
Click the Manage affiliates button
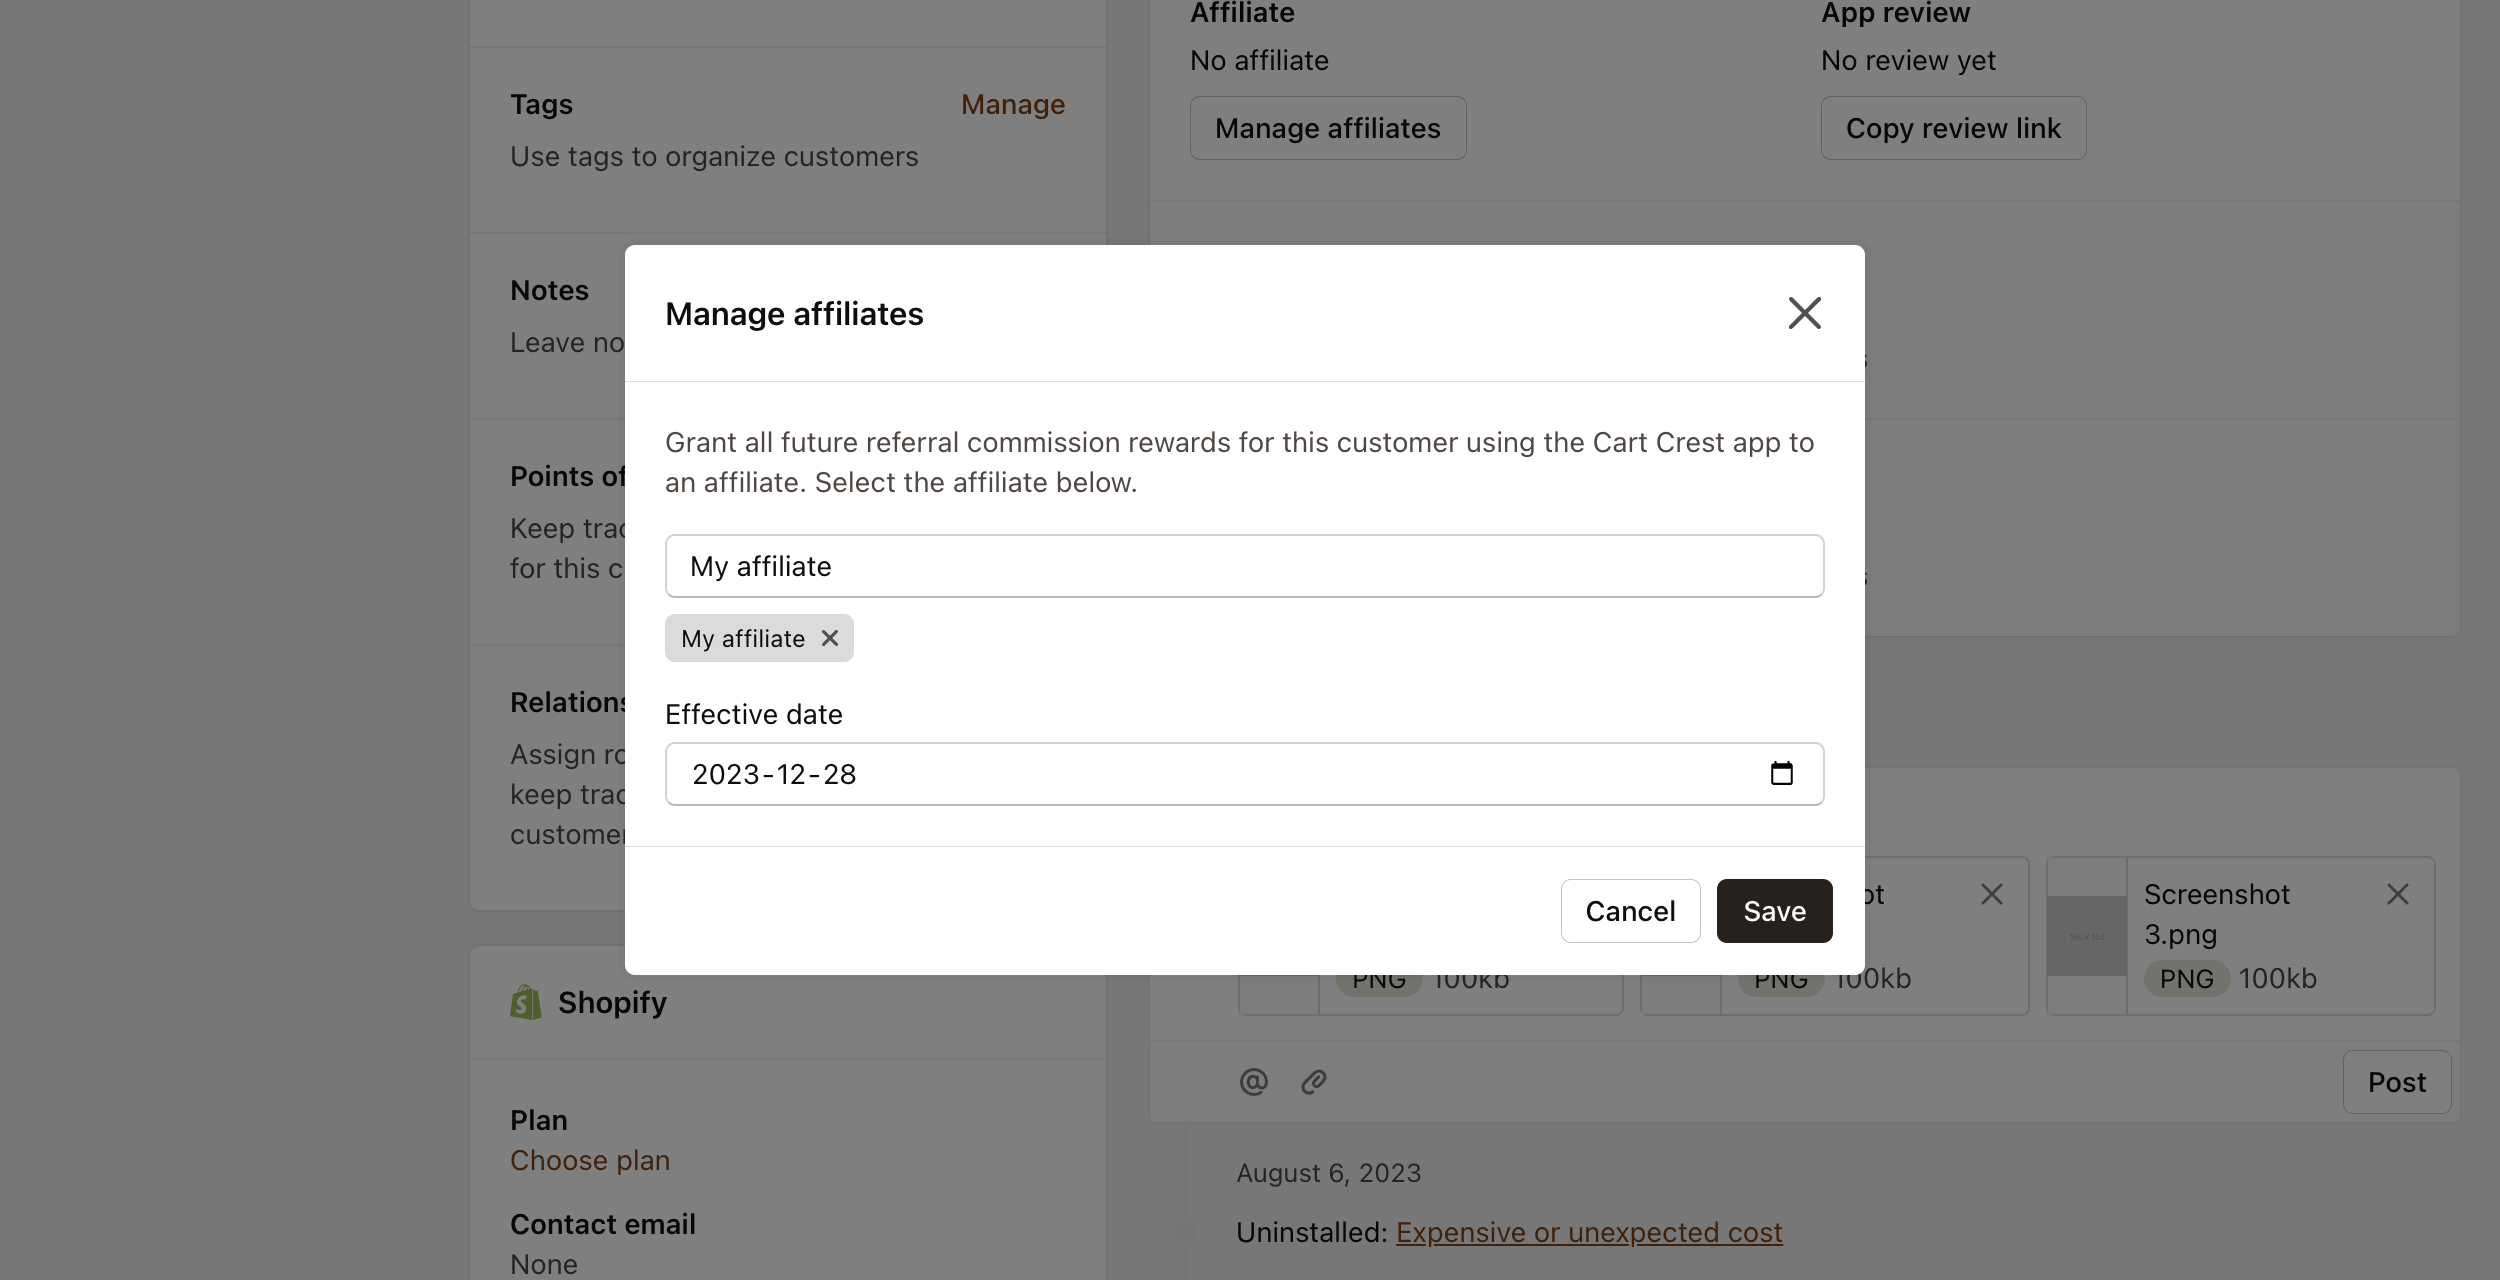1328,128
